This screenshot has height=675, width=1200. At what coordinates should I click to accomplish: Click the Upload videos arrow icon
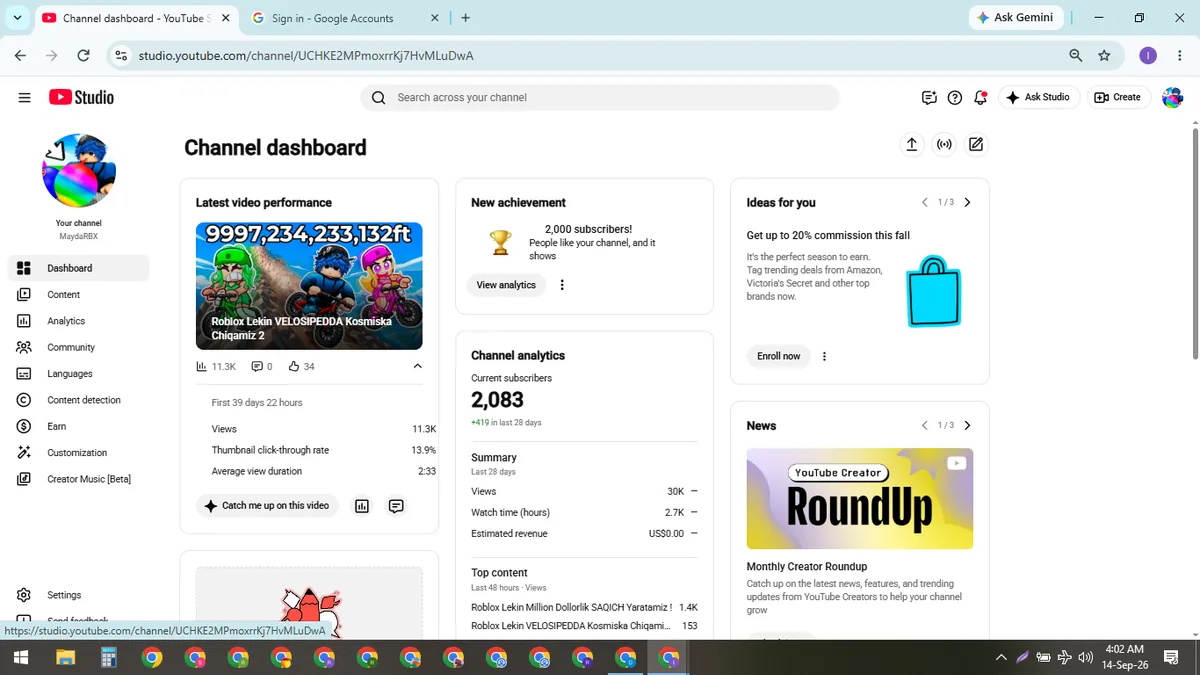click(911, 145)
